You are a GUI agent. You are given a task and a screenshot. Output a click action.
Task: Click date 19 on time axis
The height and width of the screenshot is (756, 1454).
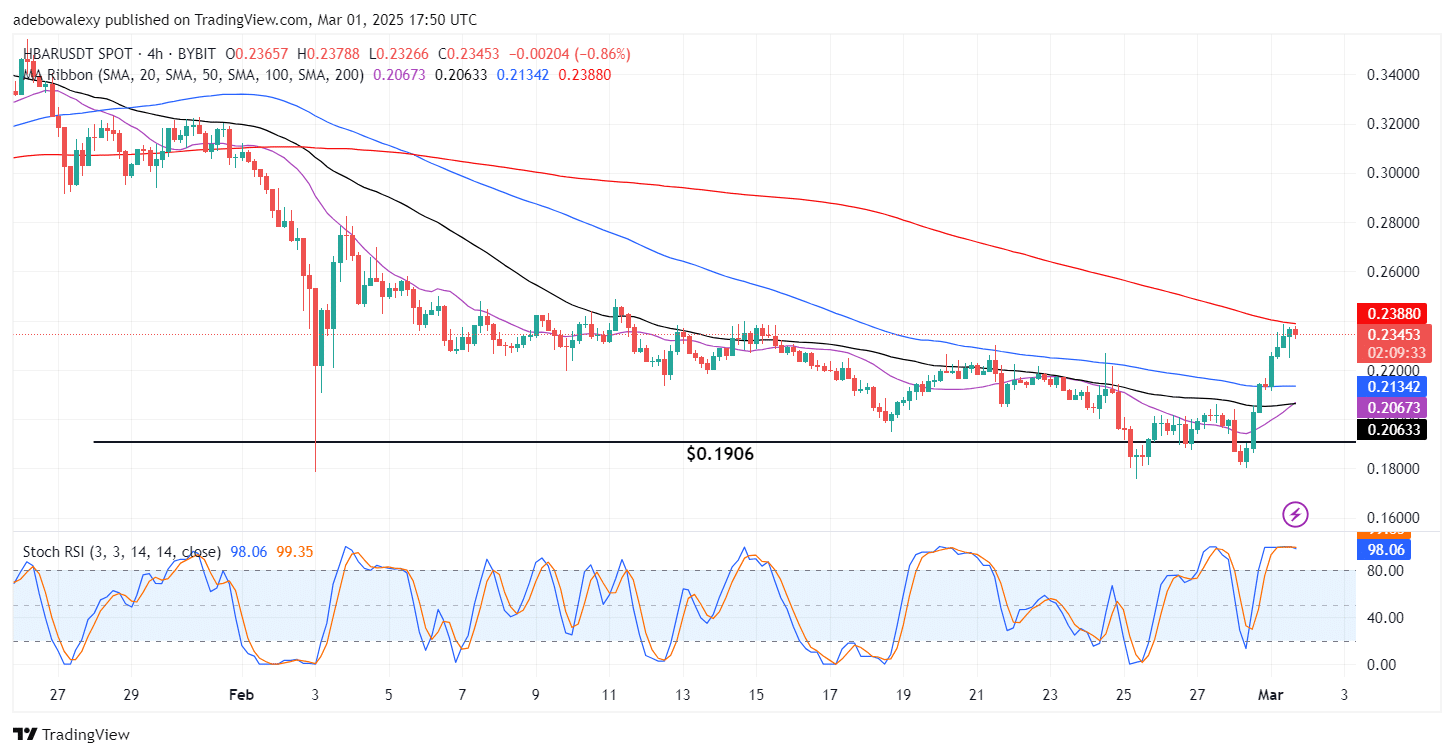click(903, 695)
